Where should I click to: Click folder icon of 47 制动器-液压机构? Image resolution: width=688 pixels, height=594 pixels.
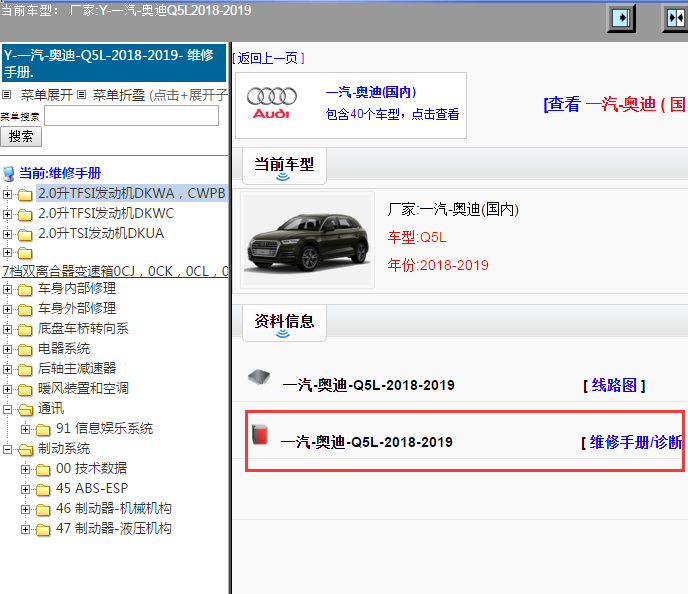43,530
